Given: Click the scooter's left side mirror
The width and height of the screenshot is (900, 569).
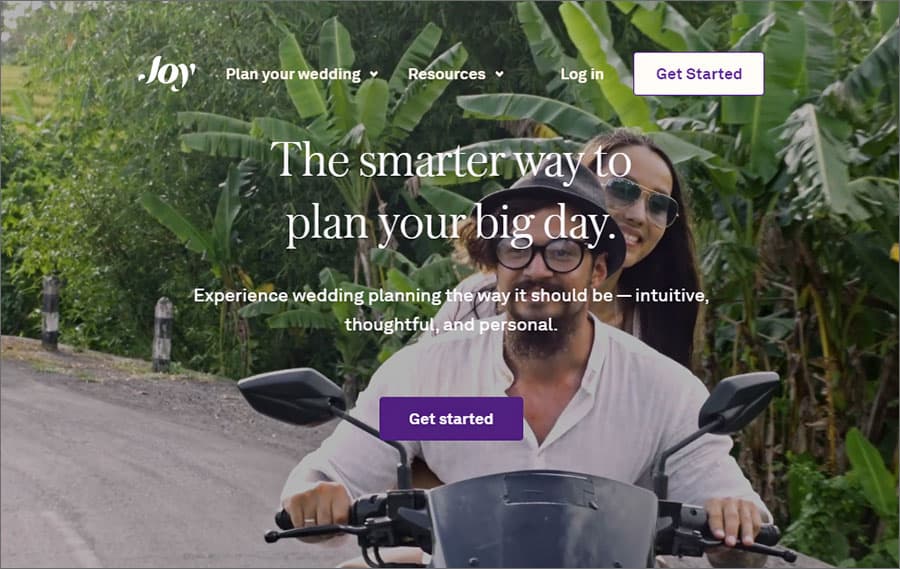Looking at the screenshot, I should tap(291, 397).
